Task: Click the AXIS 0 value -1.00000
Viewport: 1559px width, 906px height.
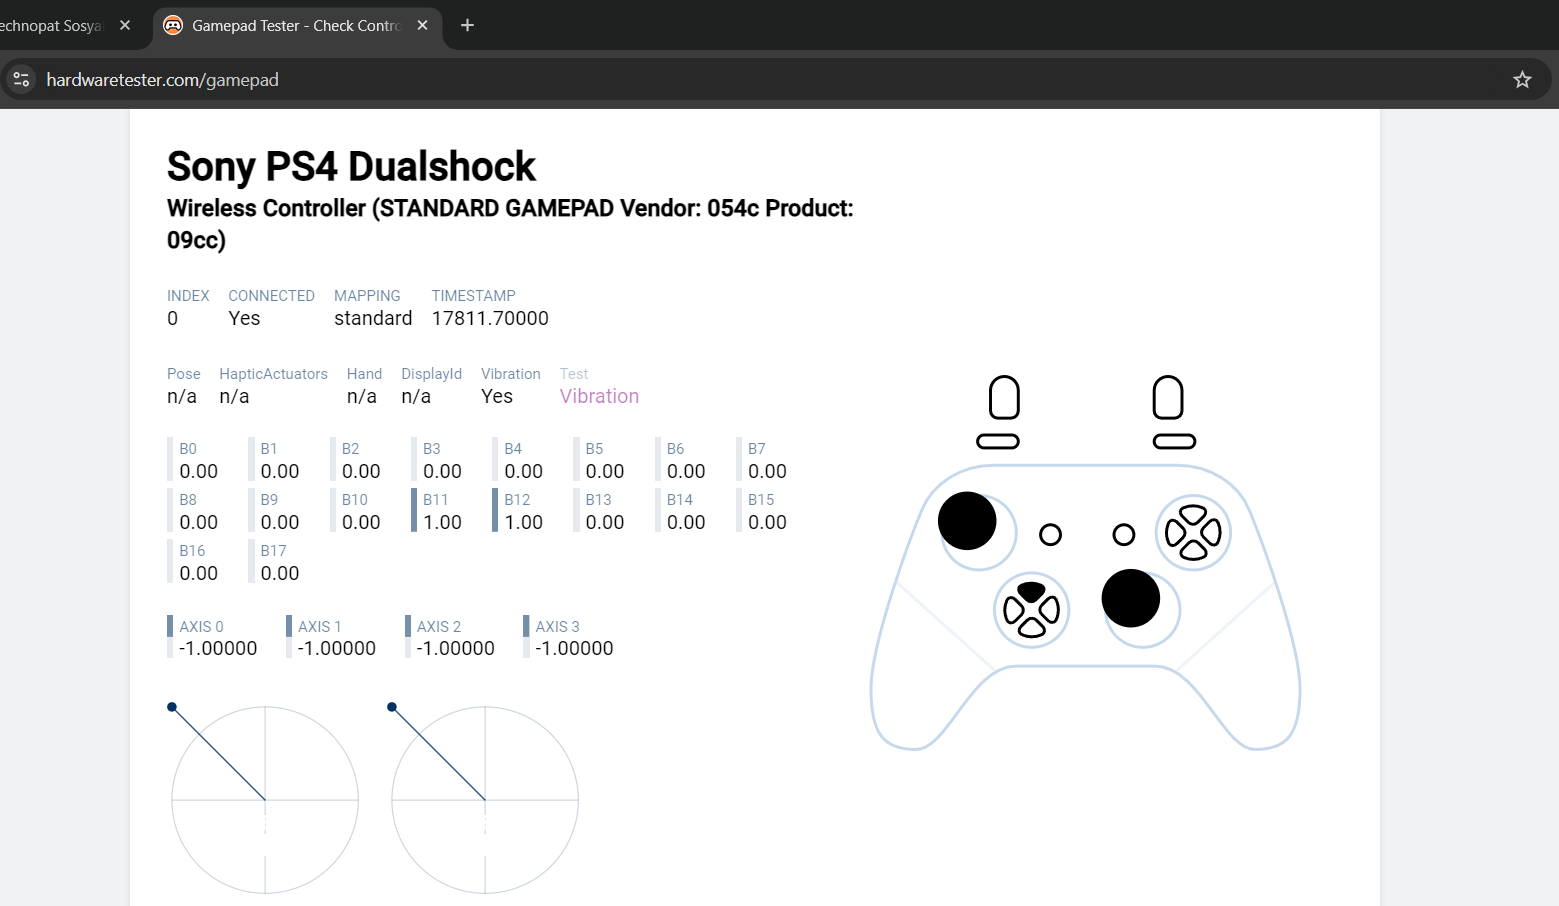Action: [x=218, y=648]
